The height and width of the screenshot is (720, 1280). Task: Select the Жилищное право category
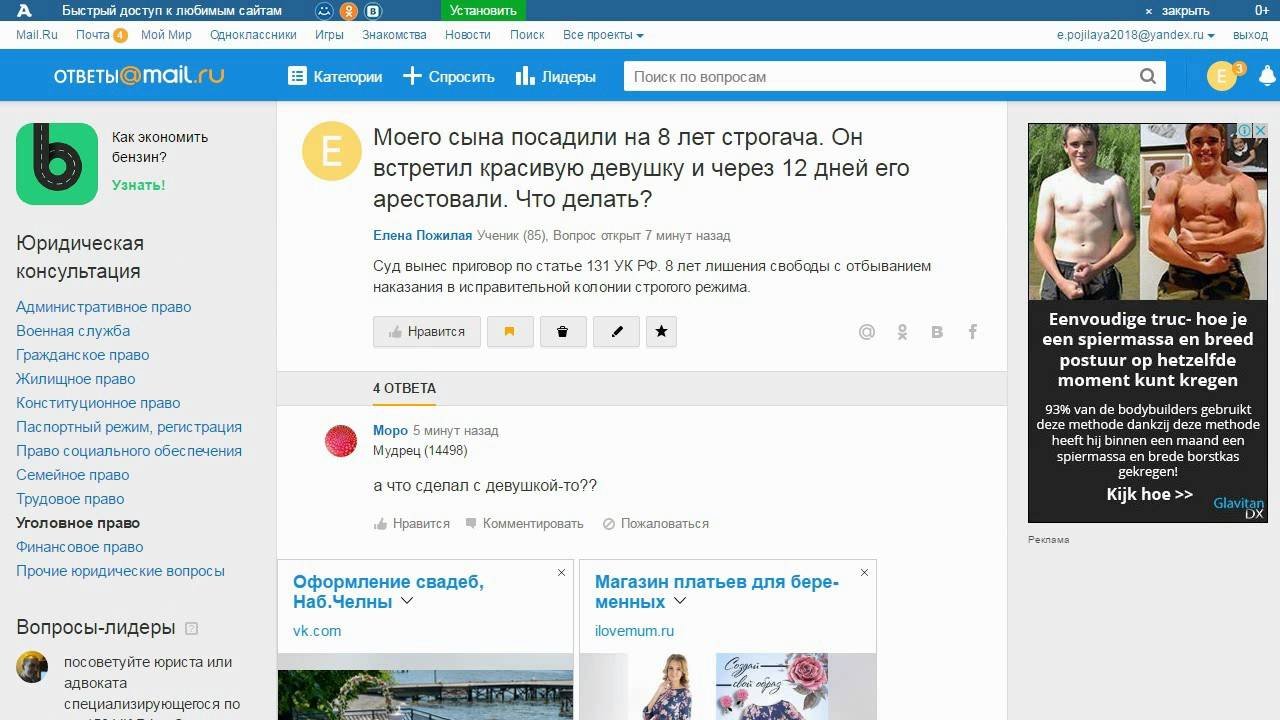click(75, 379)
